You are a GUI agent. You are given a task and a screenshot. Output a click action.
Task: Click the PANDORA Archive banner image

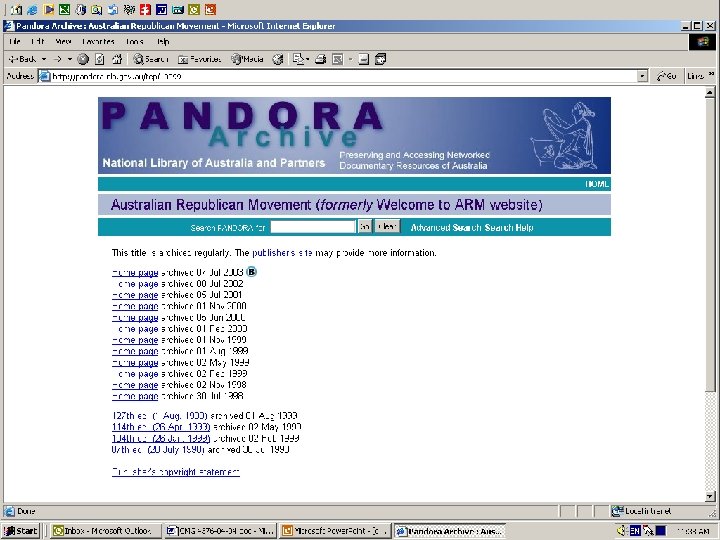pyautogui.click(x=354, y=135)
